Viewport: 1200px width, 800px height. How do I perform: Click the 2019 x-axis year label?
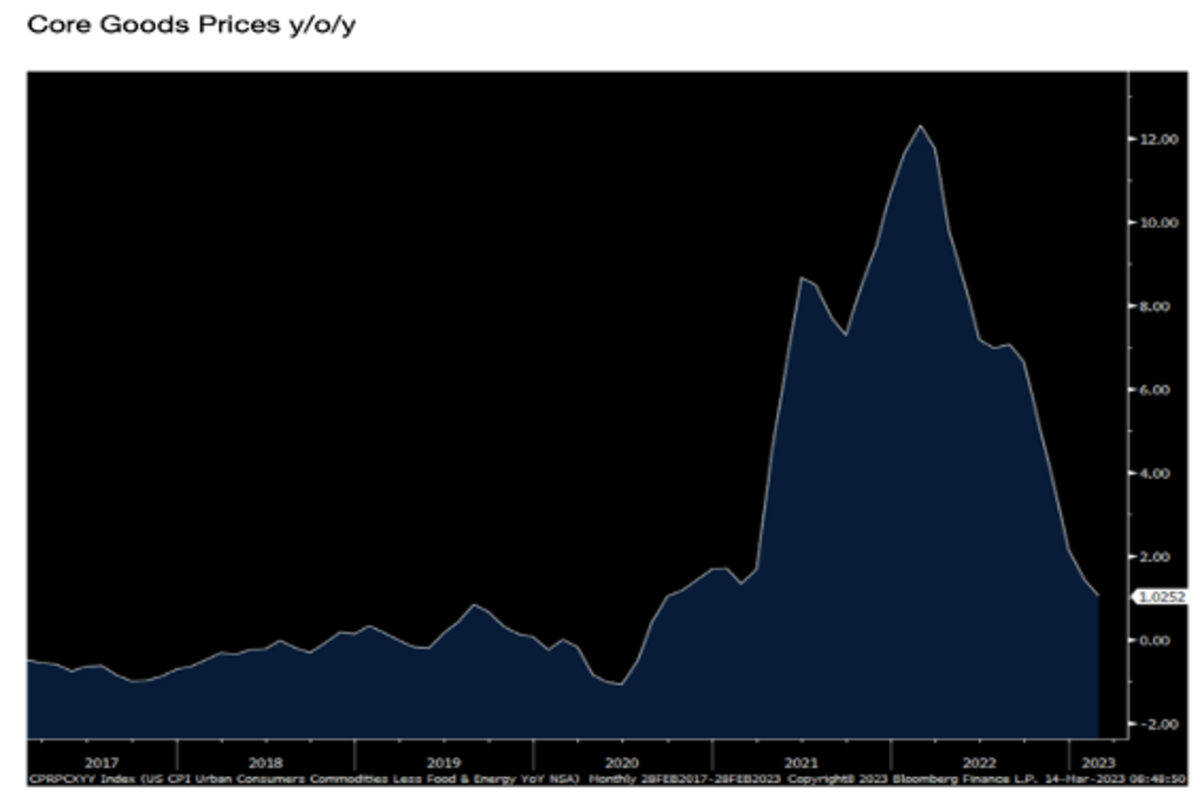444,759
